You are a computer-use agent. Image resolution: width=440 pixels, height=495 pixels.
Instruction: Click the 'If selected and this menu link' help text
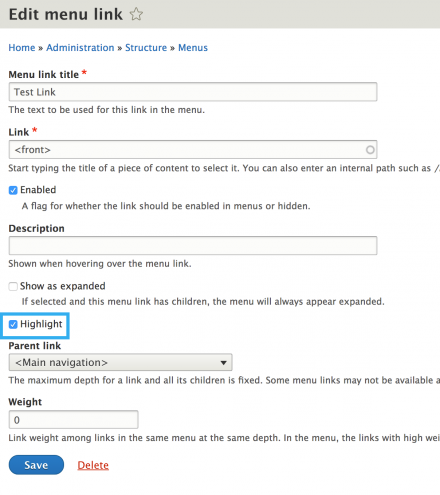coord(203,302)
